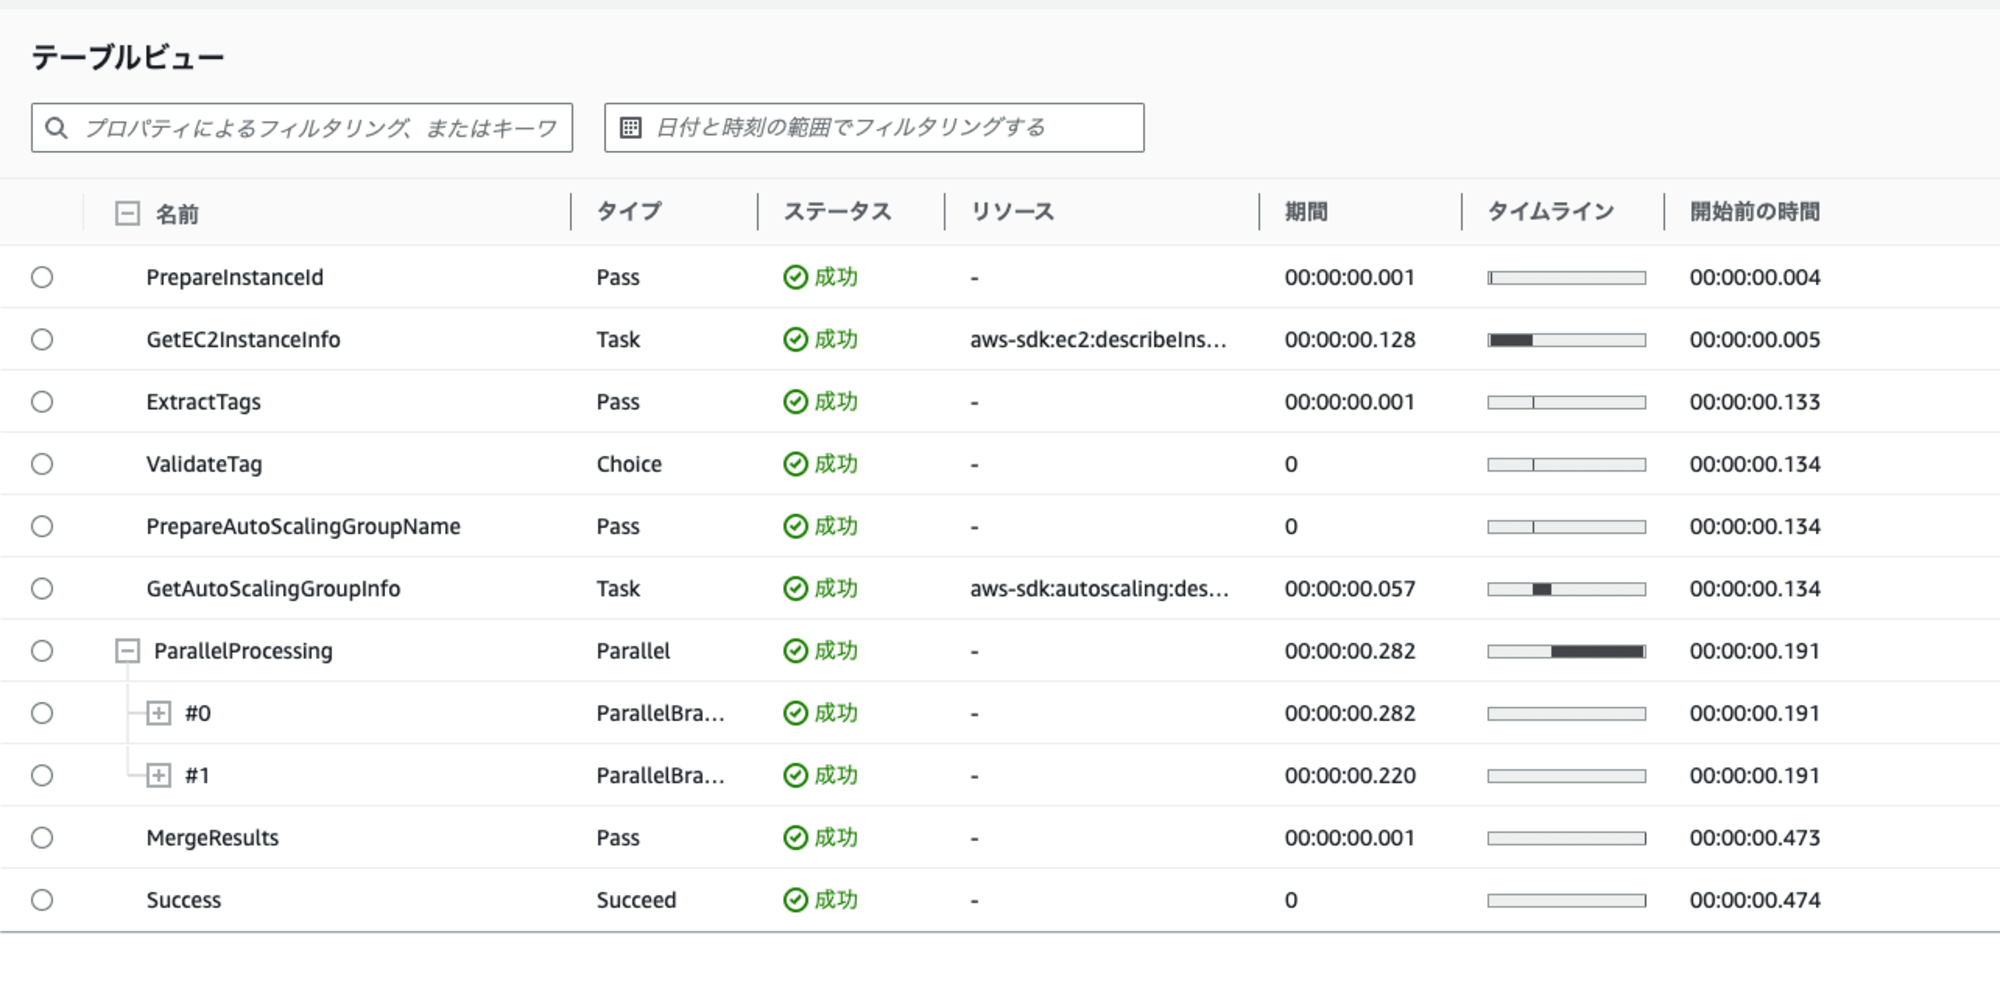The image size is (2000, 984).
Task: Click the ParallelProcessing step name
Action: click(243, 651)
